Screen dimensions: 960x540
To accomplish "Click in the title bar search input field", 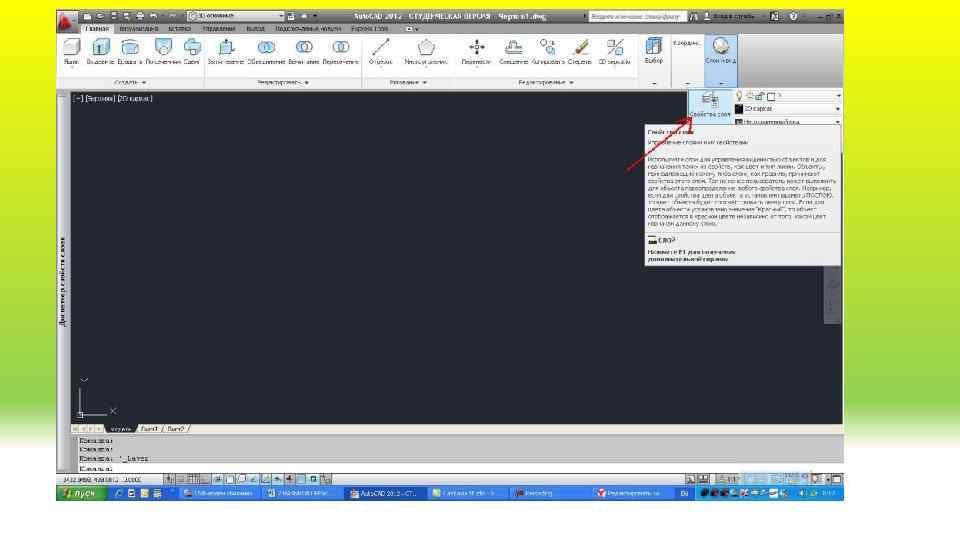I will (x=637, y=17).
